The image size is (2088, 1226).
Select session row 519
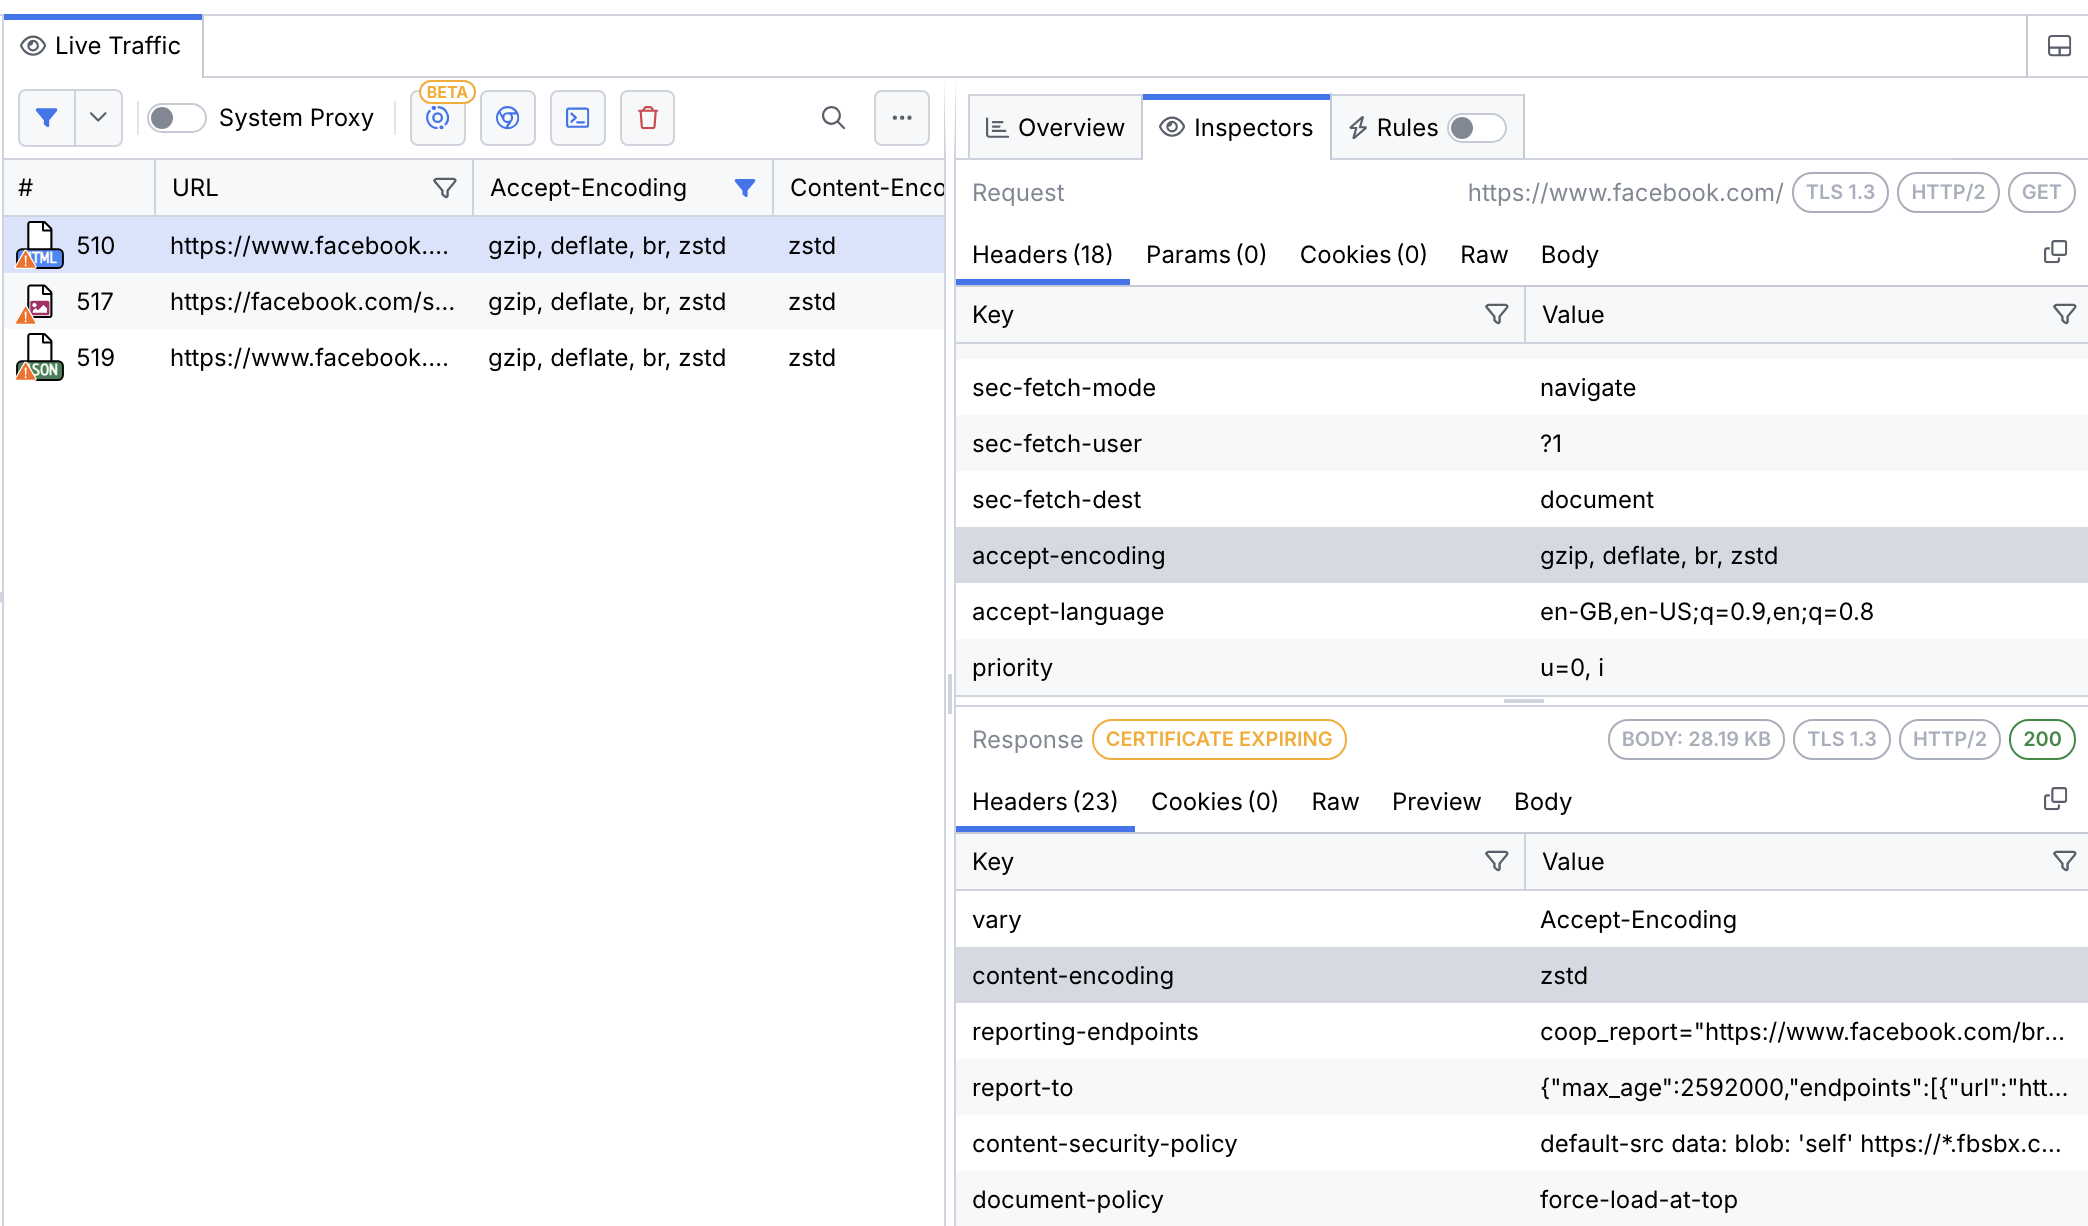(474, 357)
